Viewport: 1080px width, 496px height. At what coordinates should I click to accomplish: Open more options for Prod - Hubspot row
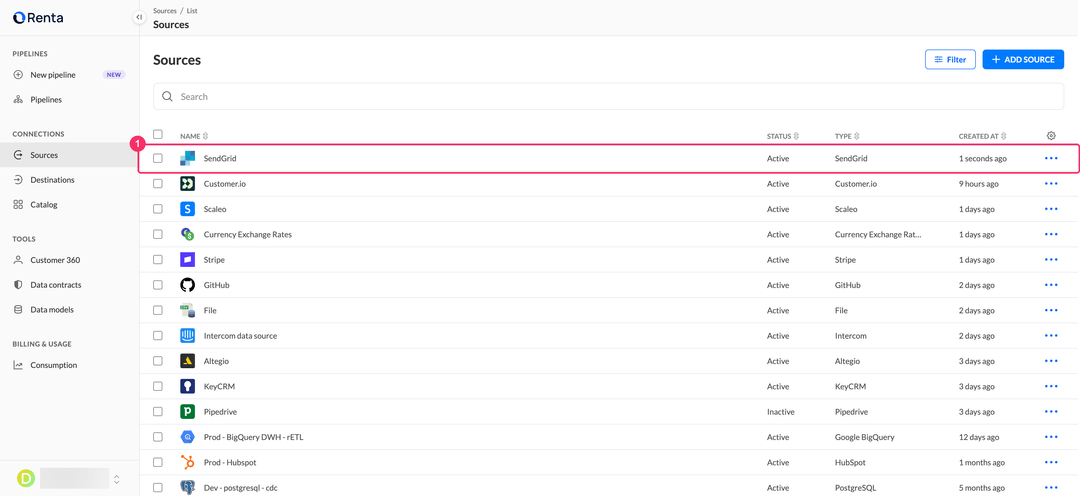point(1051,462)
